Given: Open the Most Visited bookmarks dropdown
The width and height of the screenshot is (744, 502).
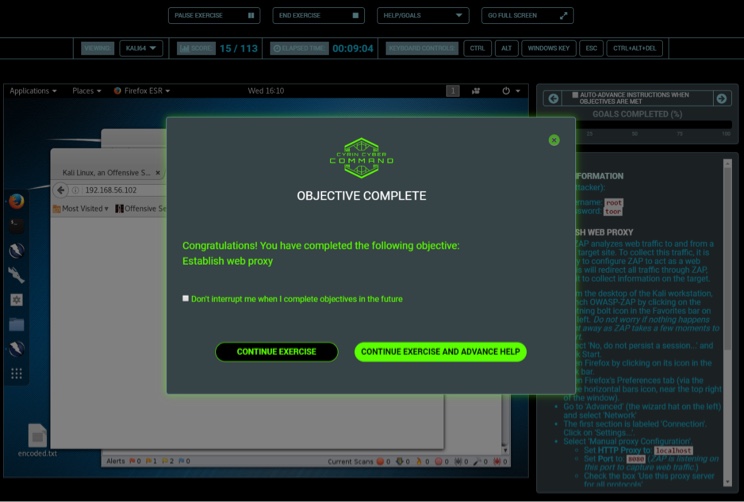Looking at the screenshot, I should click(81, 208).
